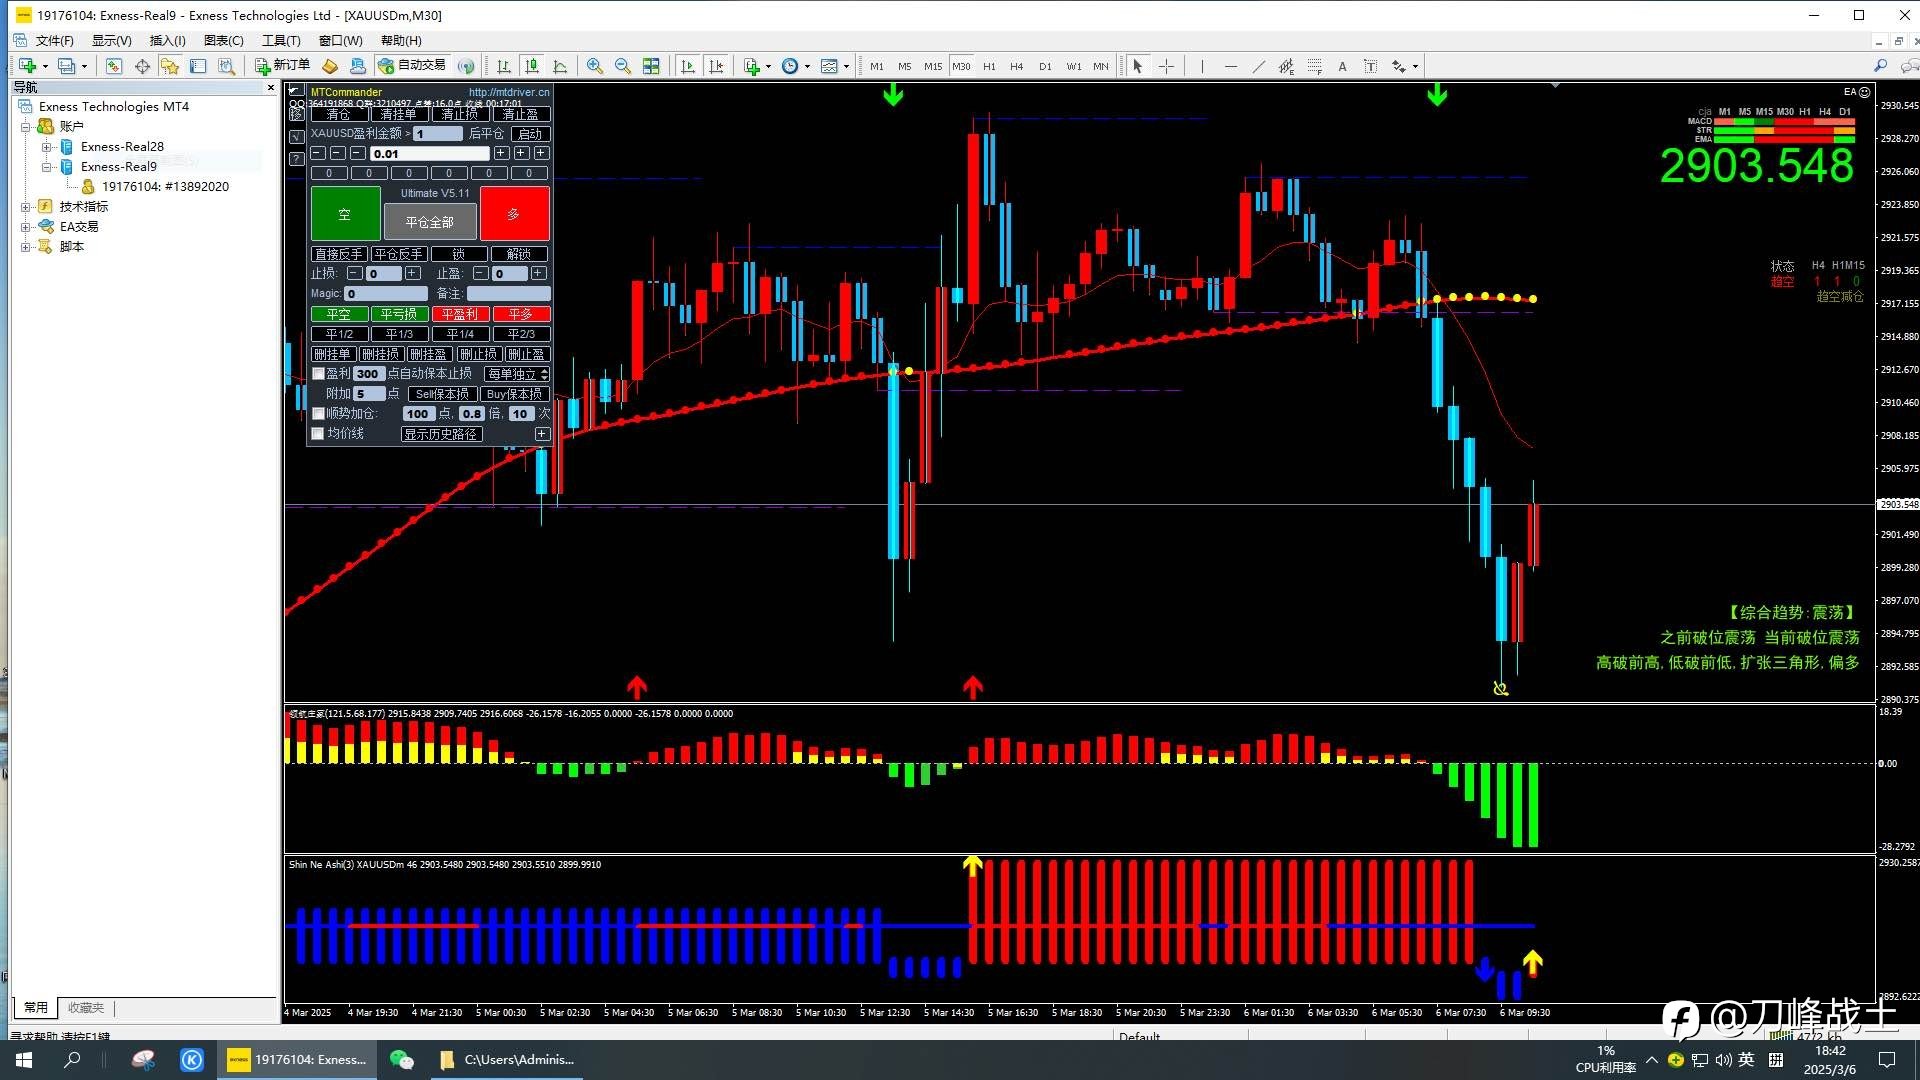Viewport: 1920px width, 1080px height.
Task: Select the crosshair cursor tool
Action: [x=1166, y=66]
